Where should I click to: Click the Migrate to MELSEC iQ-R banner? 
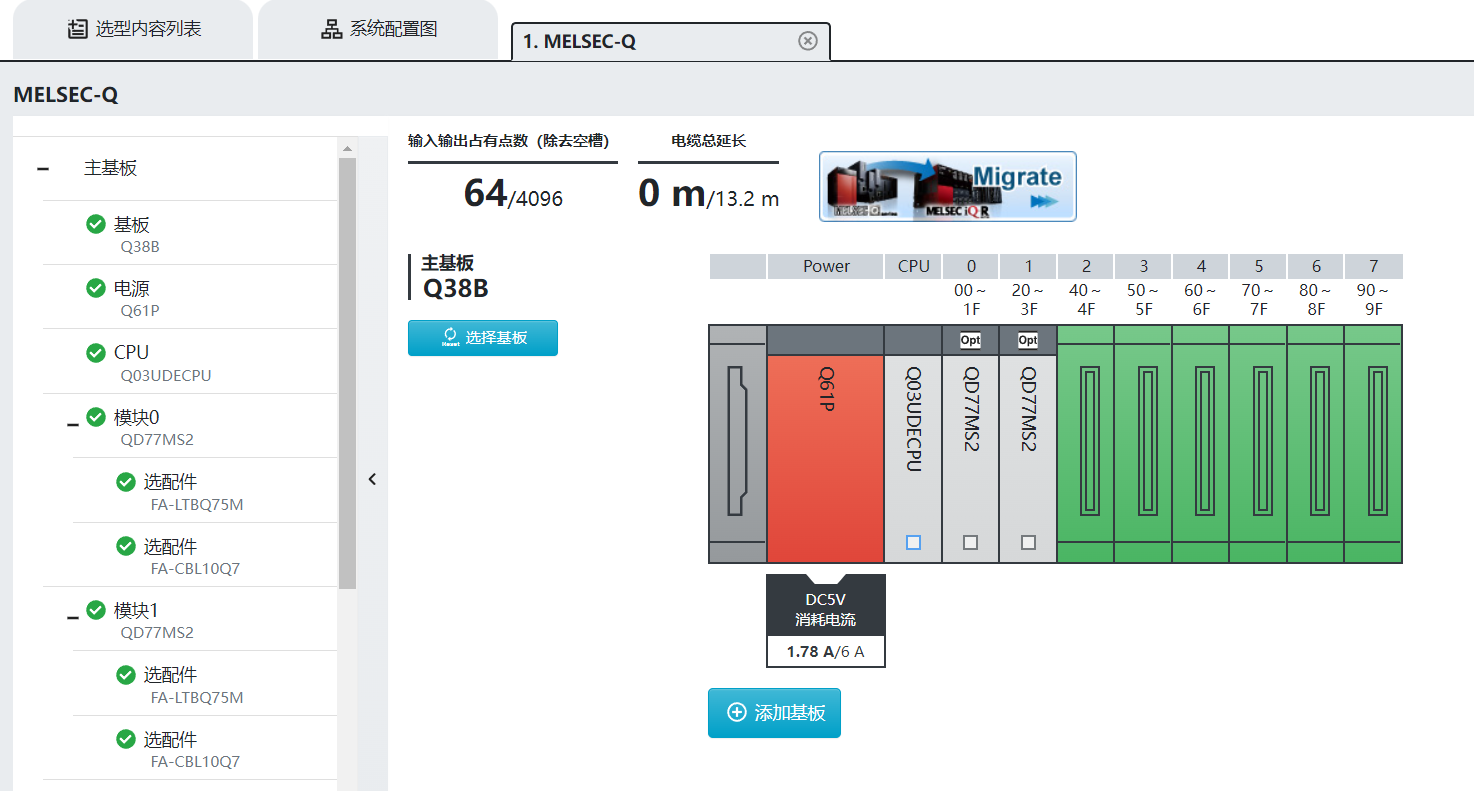947,186
